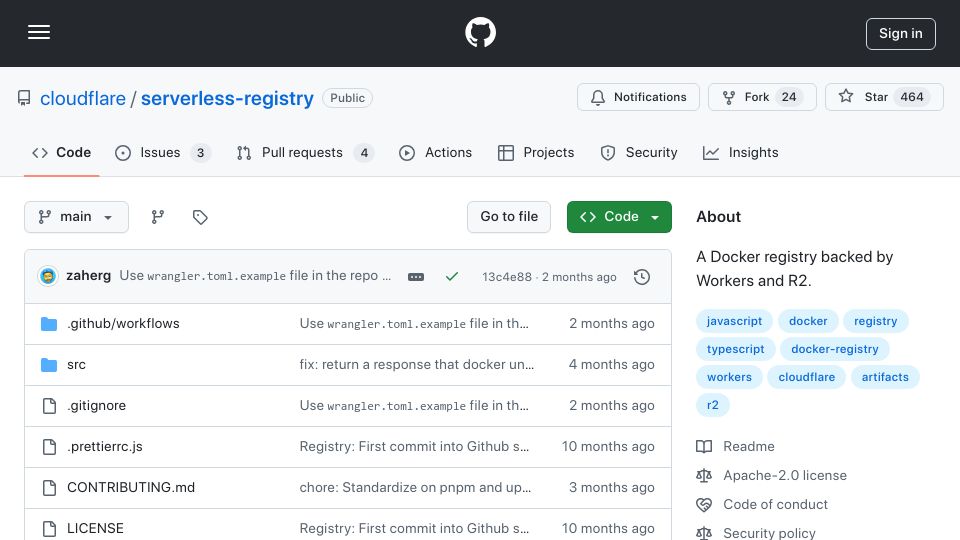Star the serverless-registry repository
The image size is (960, 540).
pyautogui.click(x=883, y=97)
